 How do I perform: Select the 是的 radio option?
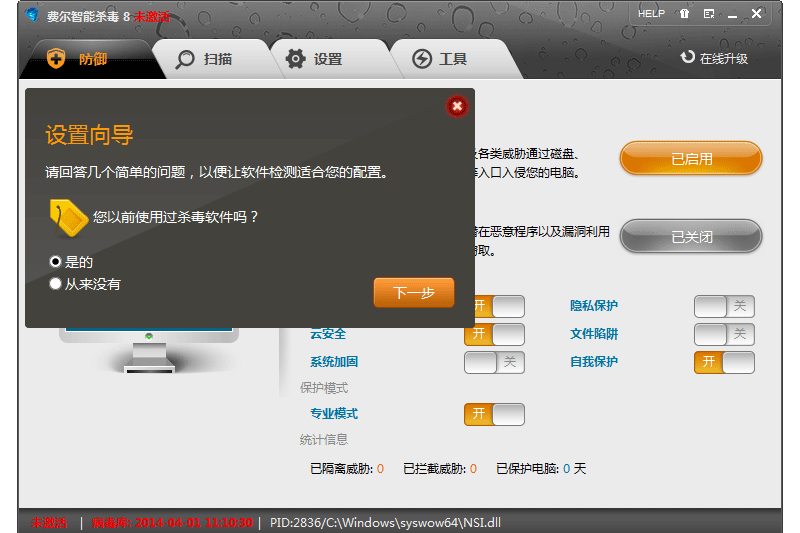55,262
